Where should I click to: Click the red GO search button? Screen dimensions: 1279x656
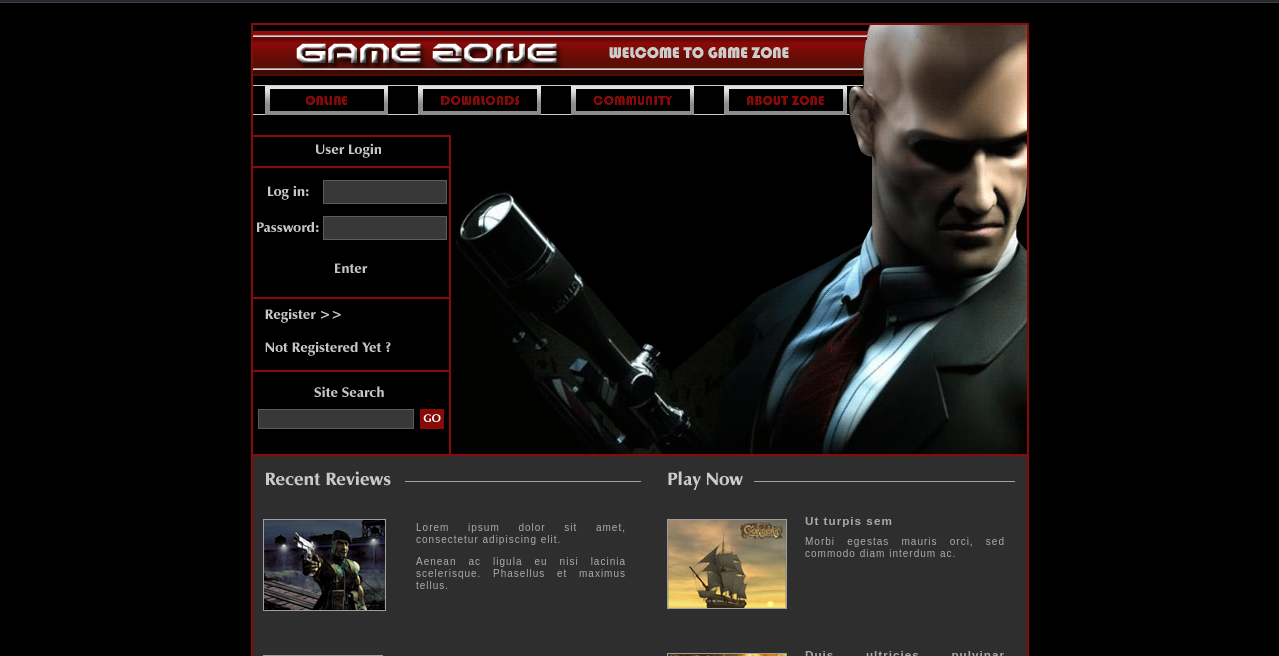point(432,419)
